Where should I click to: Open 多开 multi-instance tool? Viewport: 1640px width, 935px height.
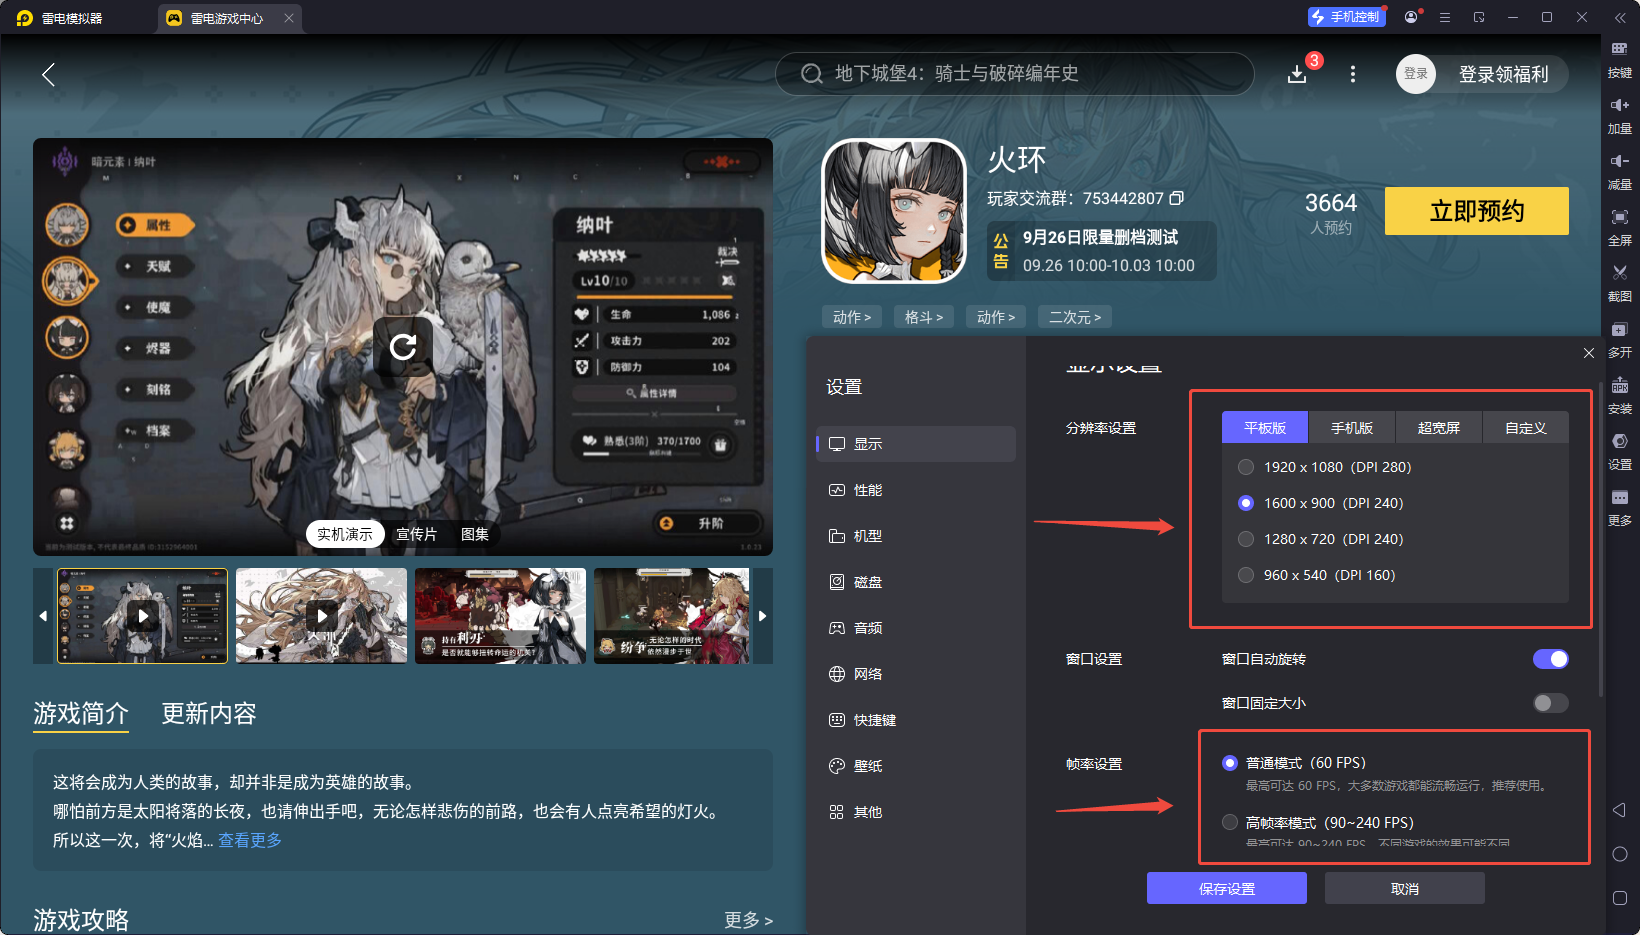click(x=1620, y=340)
